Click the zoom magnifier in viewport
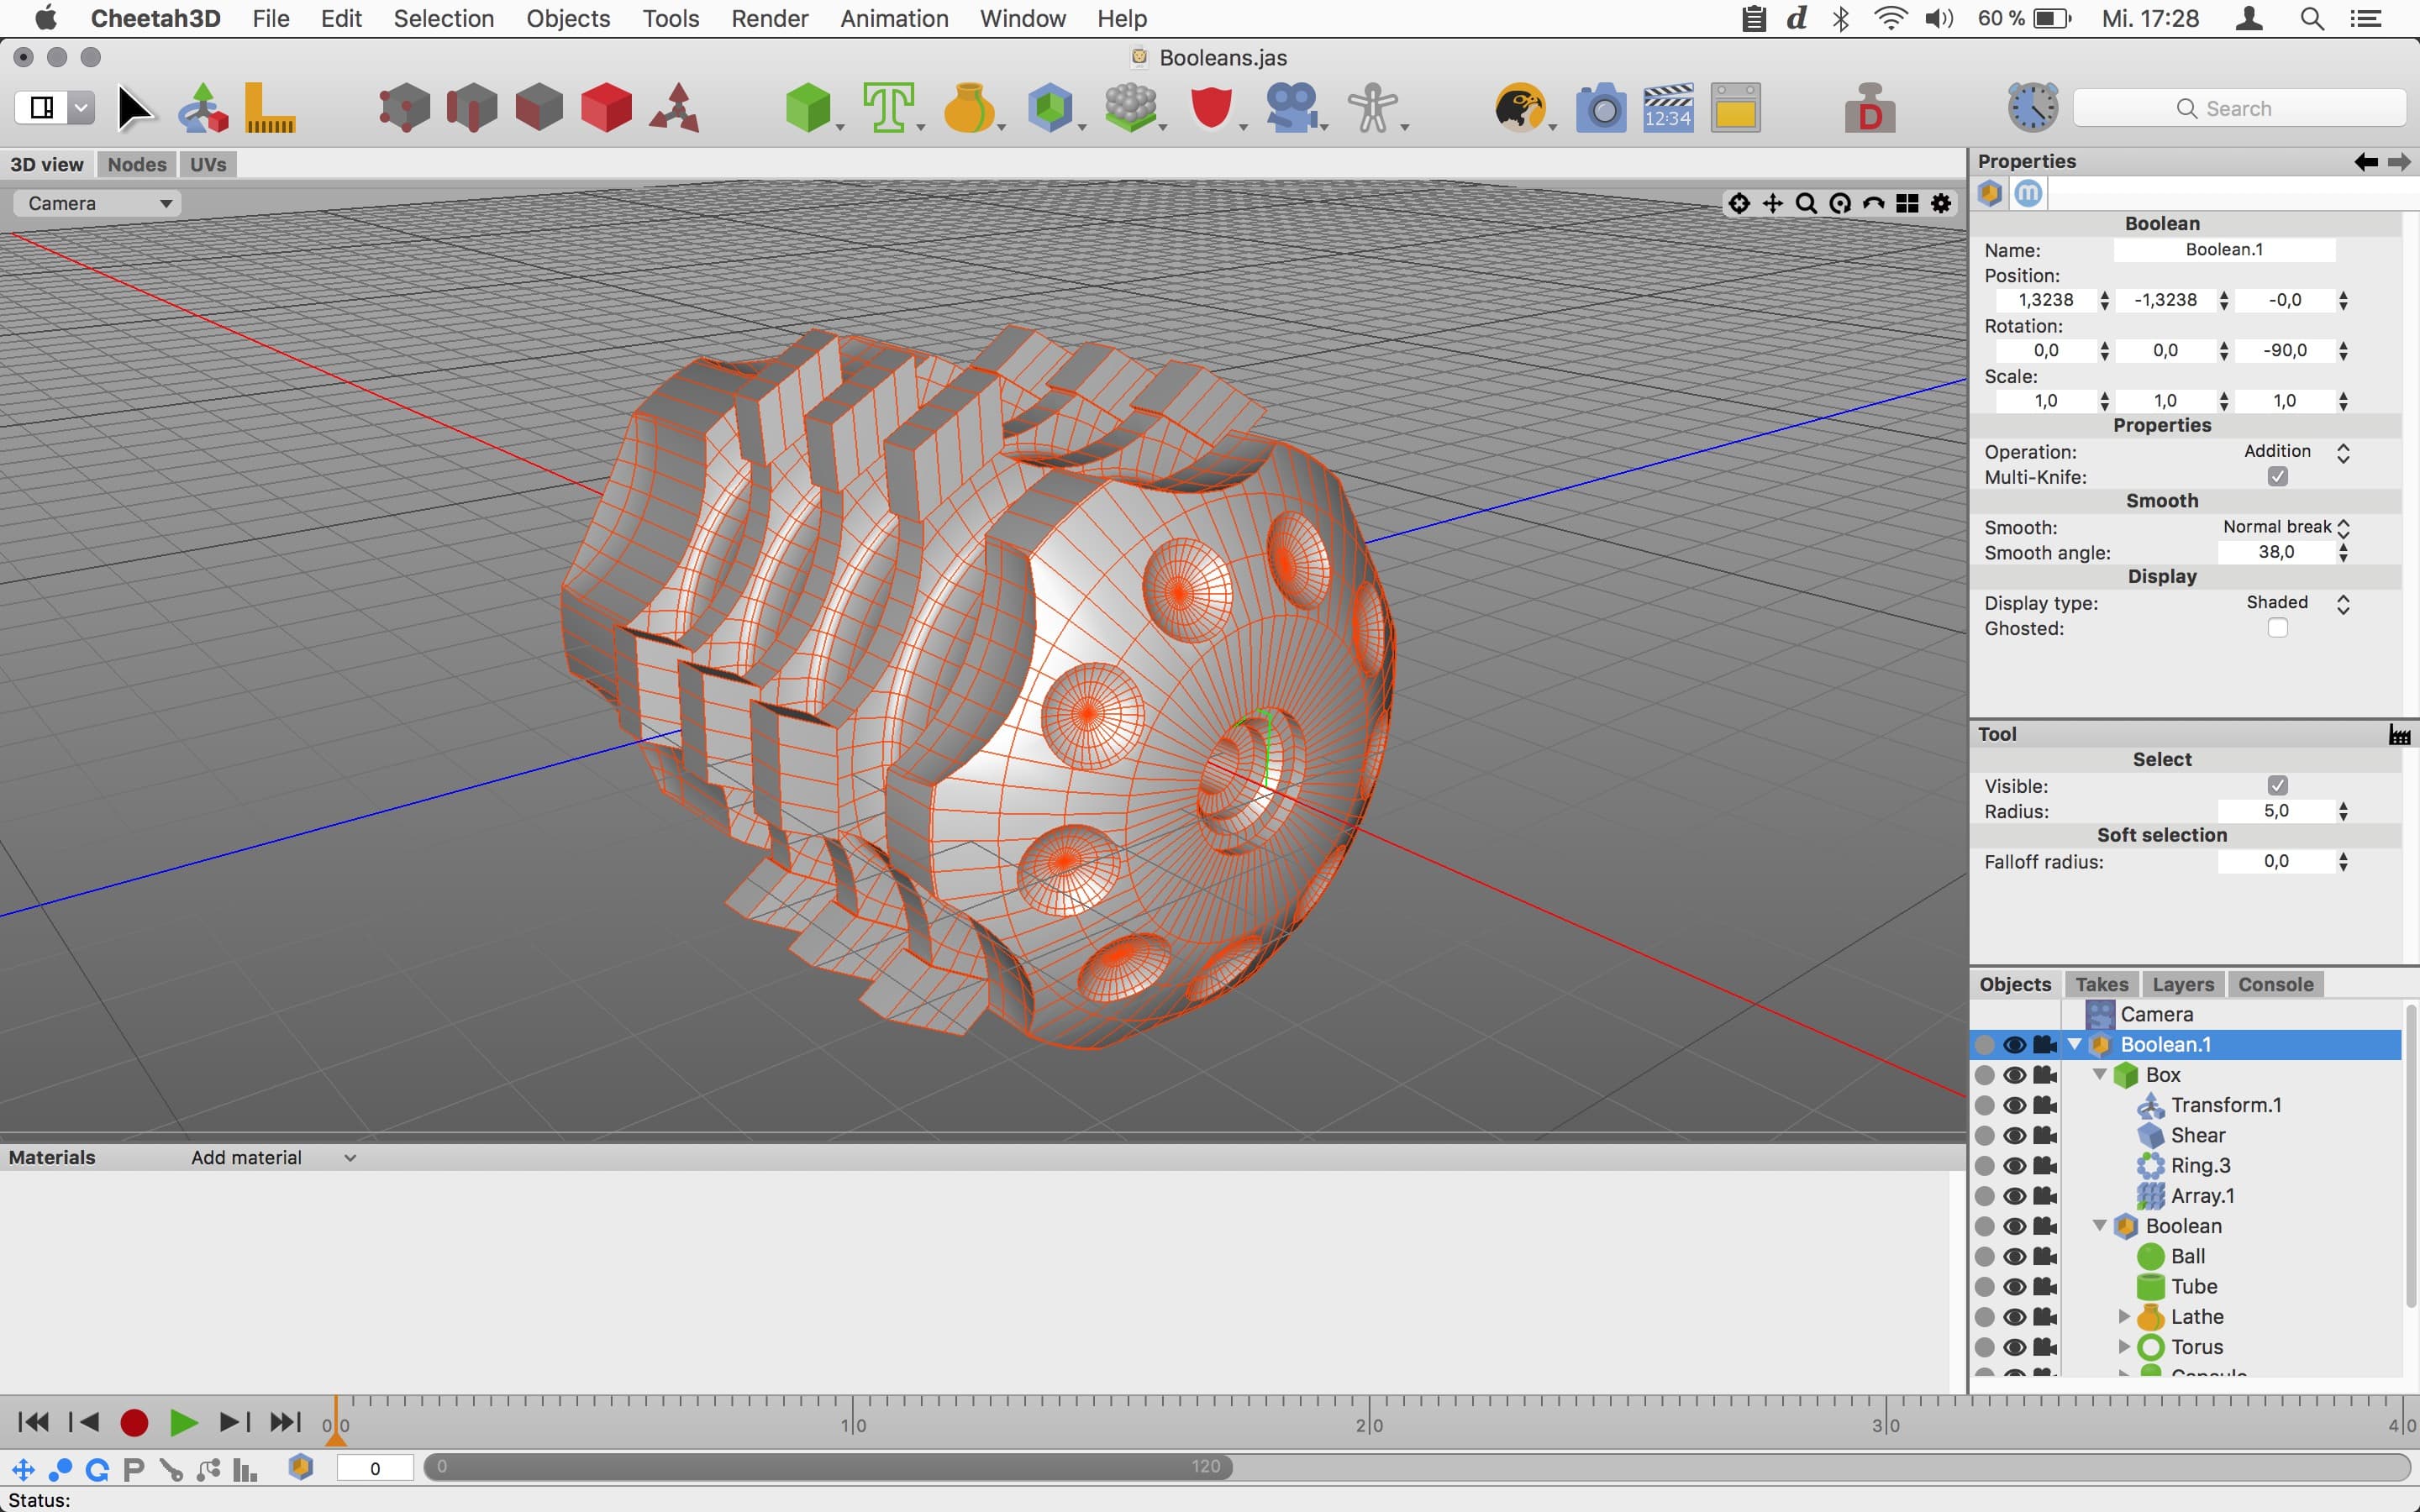This screenshot has height=1512, width=2420. click(1806, 204)
